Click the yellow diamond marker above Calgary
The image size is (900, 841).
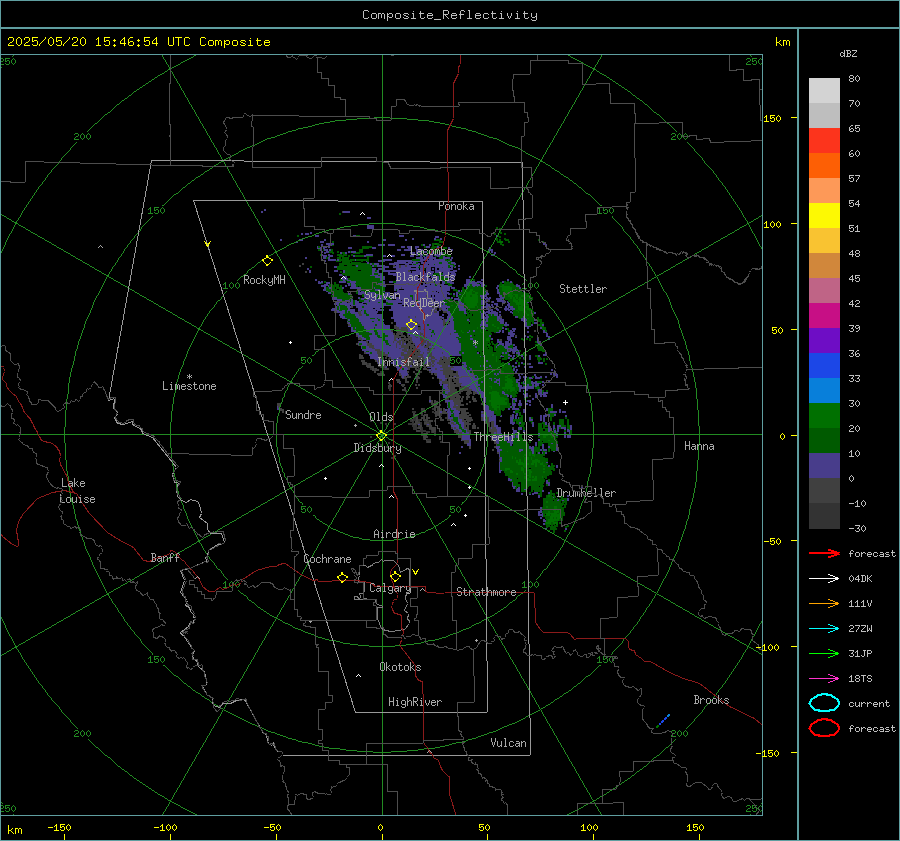(395, 576)
